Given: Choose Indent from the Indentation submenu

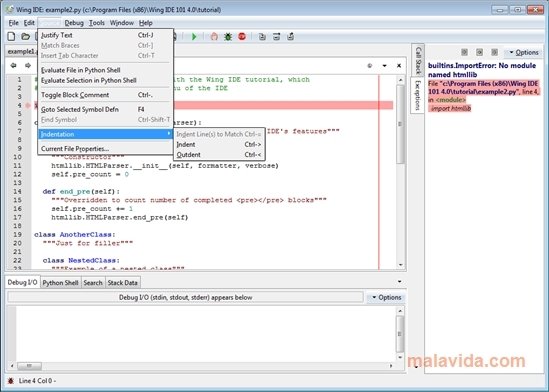Looking at the screenshot, I should tap(219, 145).
